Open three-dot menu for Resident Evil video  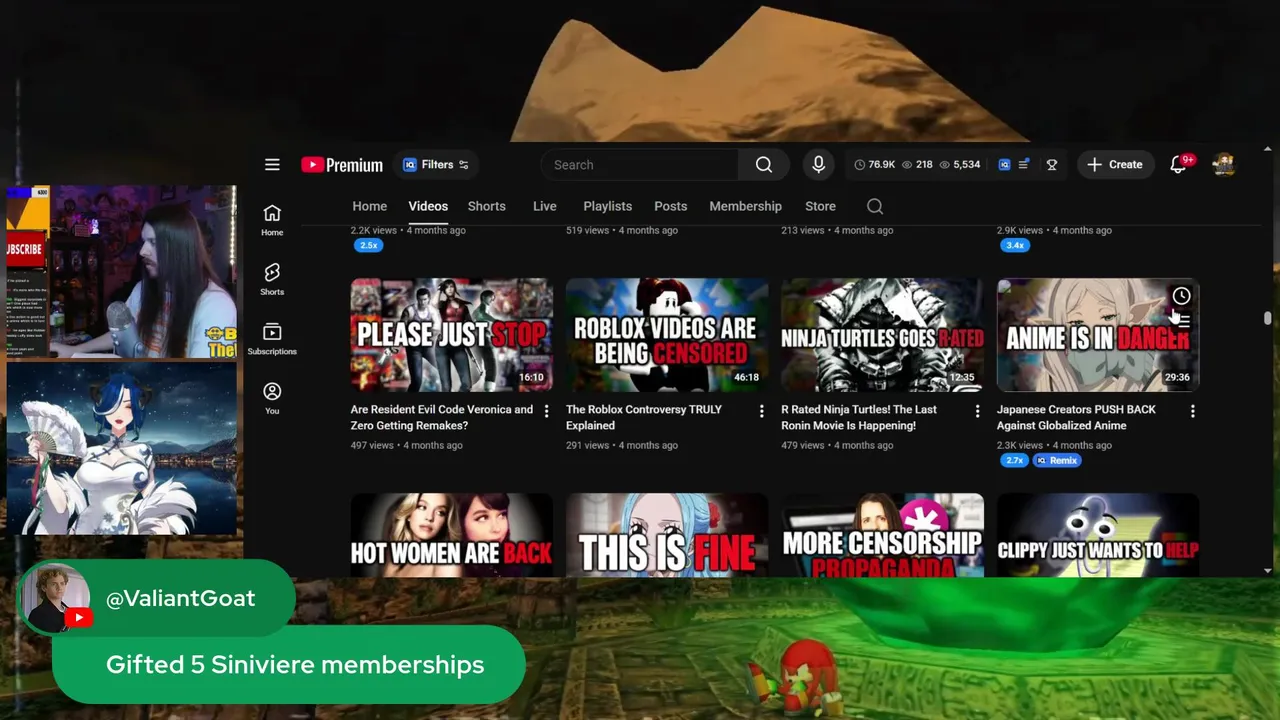pos(546,411)
